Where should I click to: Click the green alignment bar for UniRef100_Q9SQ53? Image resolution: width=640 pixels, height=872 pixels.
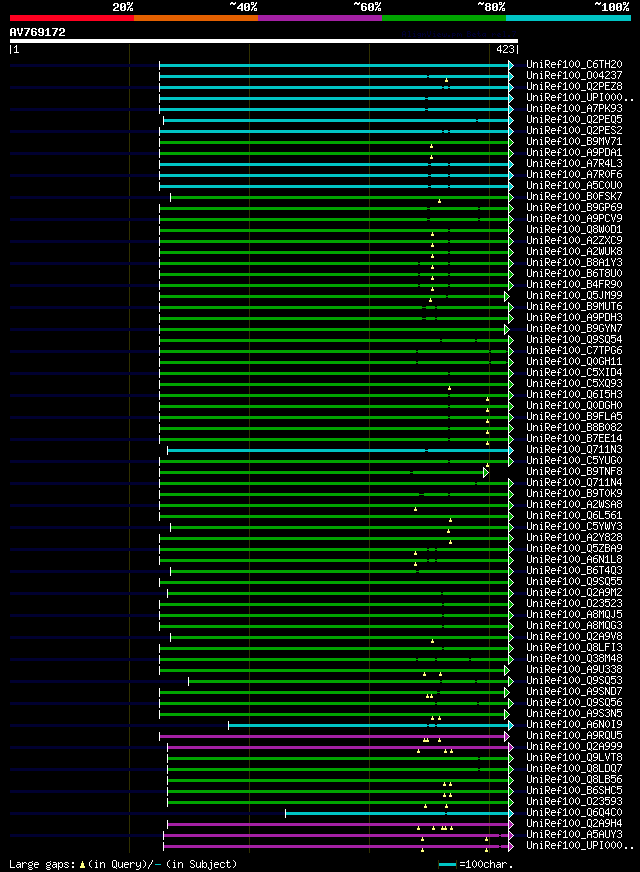pyautogui.click(x=350, y=682)
